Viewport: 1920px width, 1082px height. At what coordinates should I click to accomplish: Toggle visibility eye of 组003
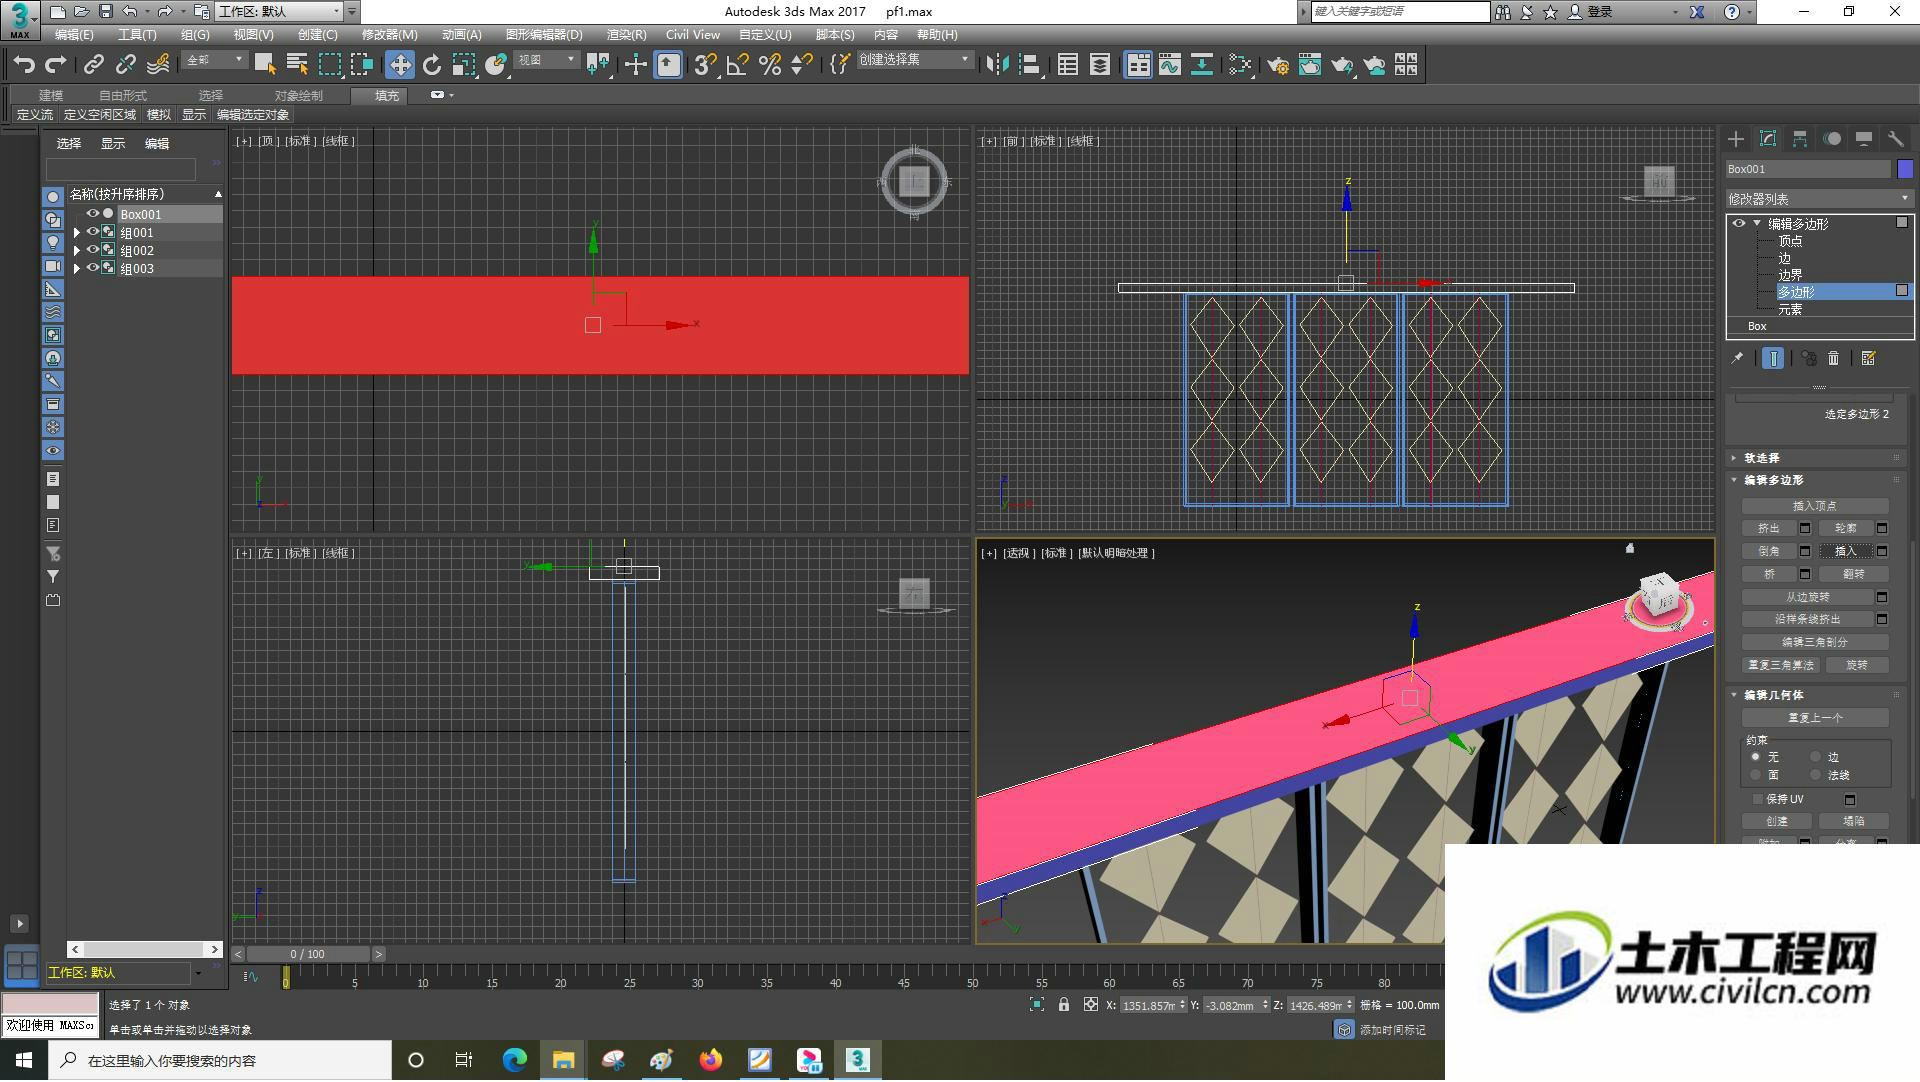[x=92, y=268]
